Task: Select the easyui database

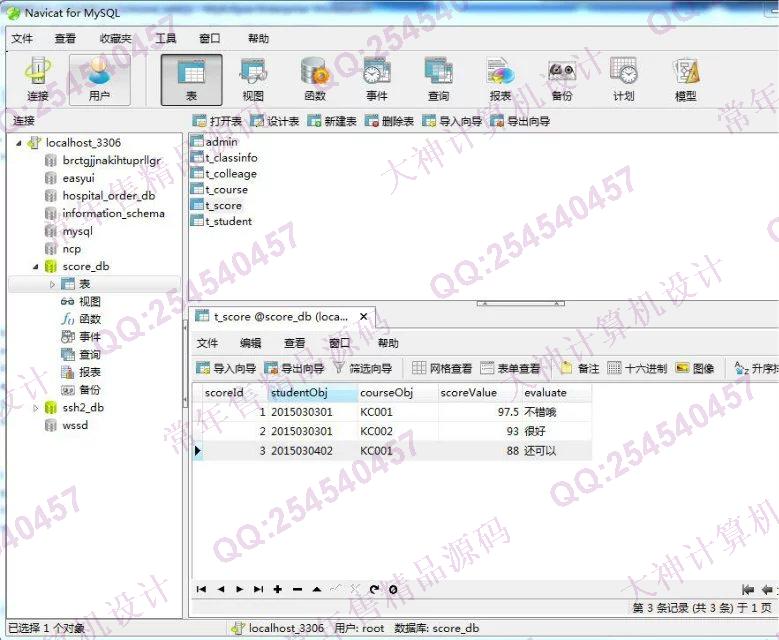Action: 70,178
